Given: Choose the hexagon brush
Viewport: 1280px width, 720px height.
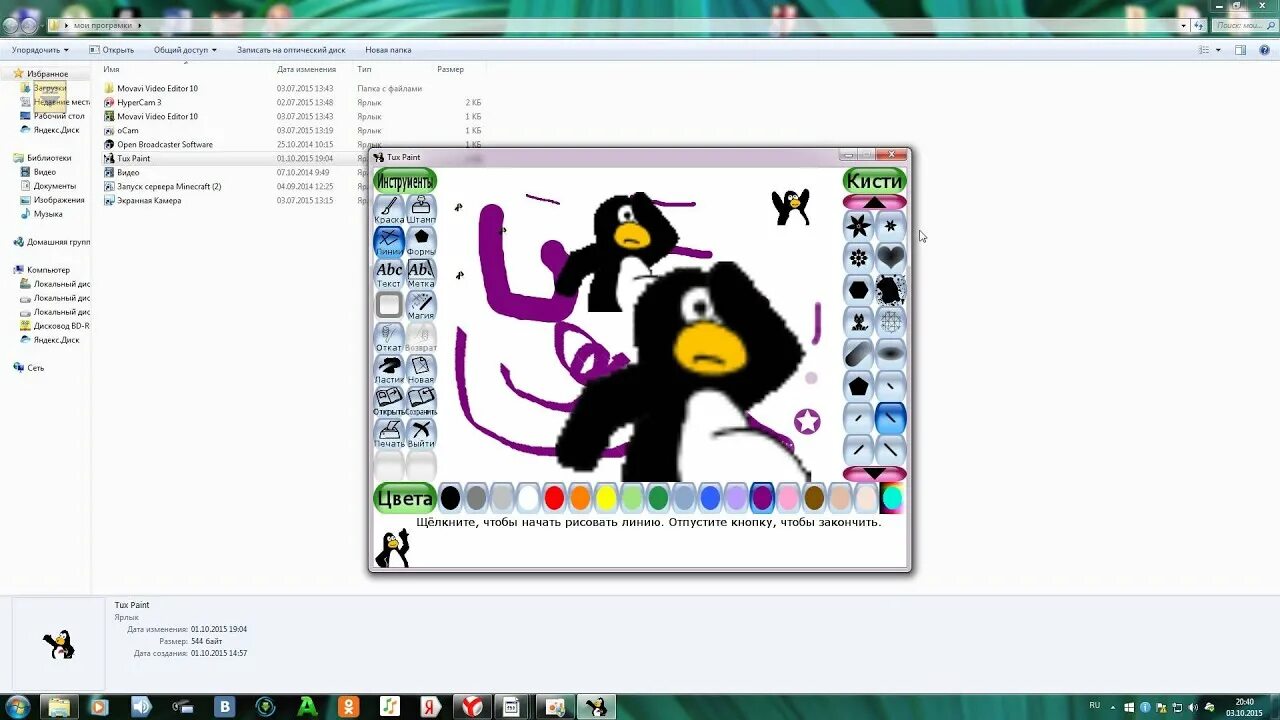Looking at the screenshot, I should (859, 290).
